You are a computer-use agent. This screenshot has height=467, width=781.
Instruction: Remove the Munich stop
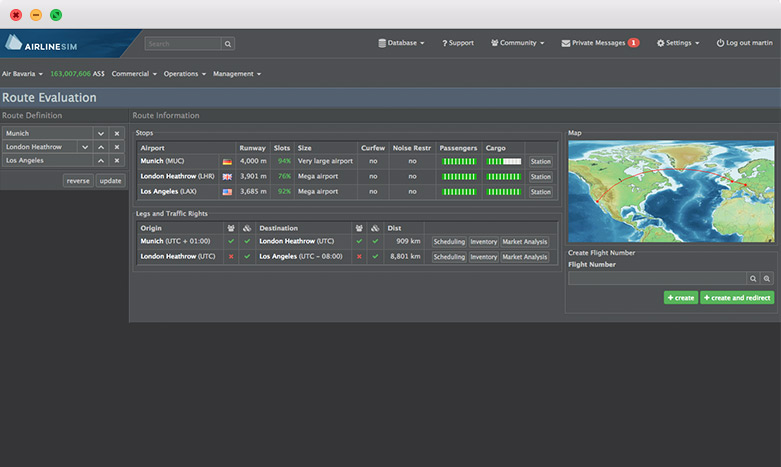(117, 133)
